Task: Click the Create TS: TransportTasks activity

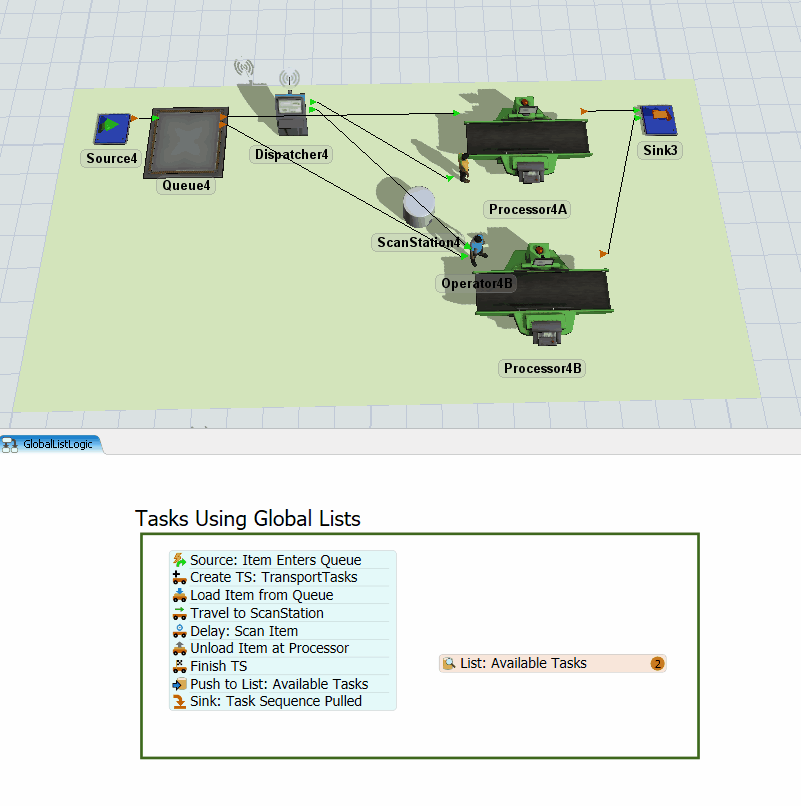Action: 273,577
